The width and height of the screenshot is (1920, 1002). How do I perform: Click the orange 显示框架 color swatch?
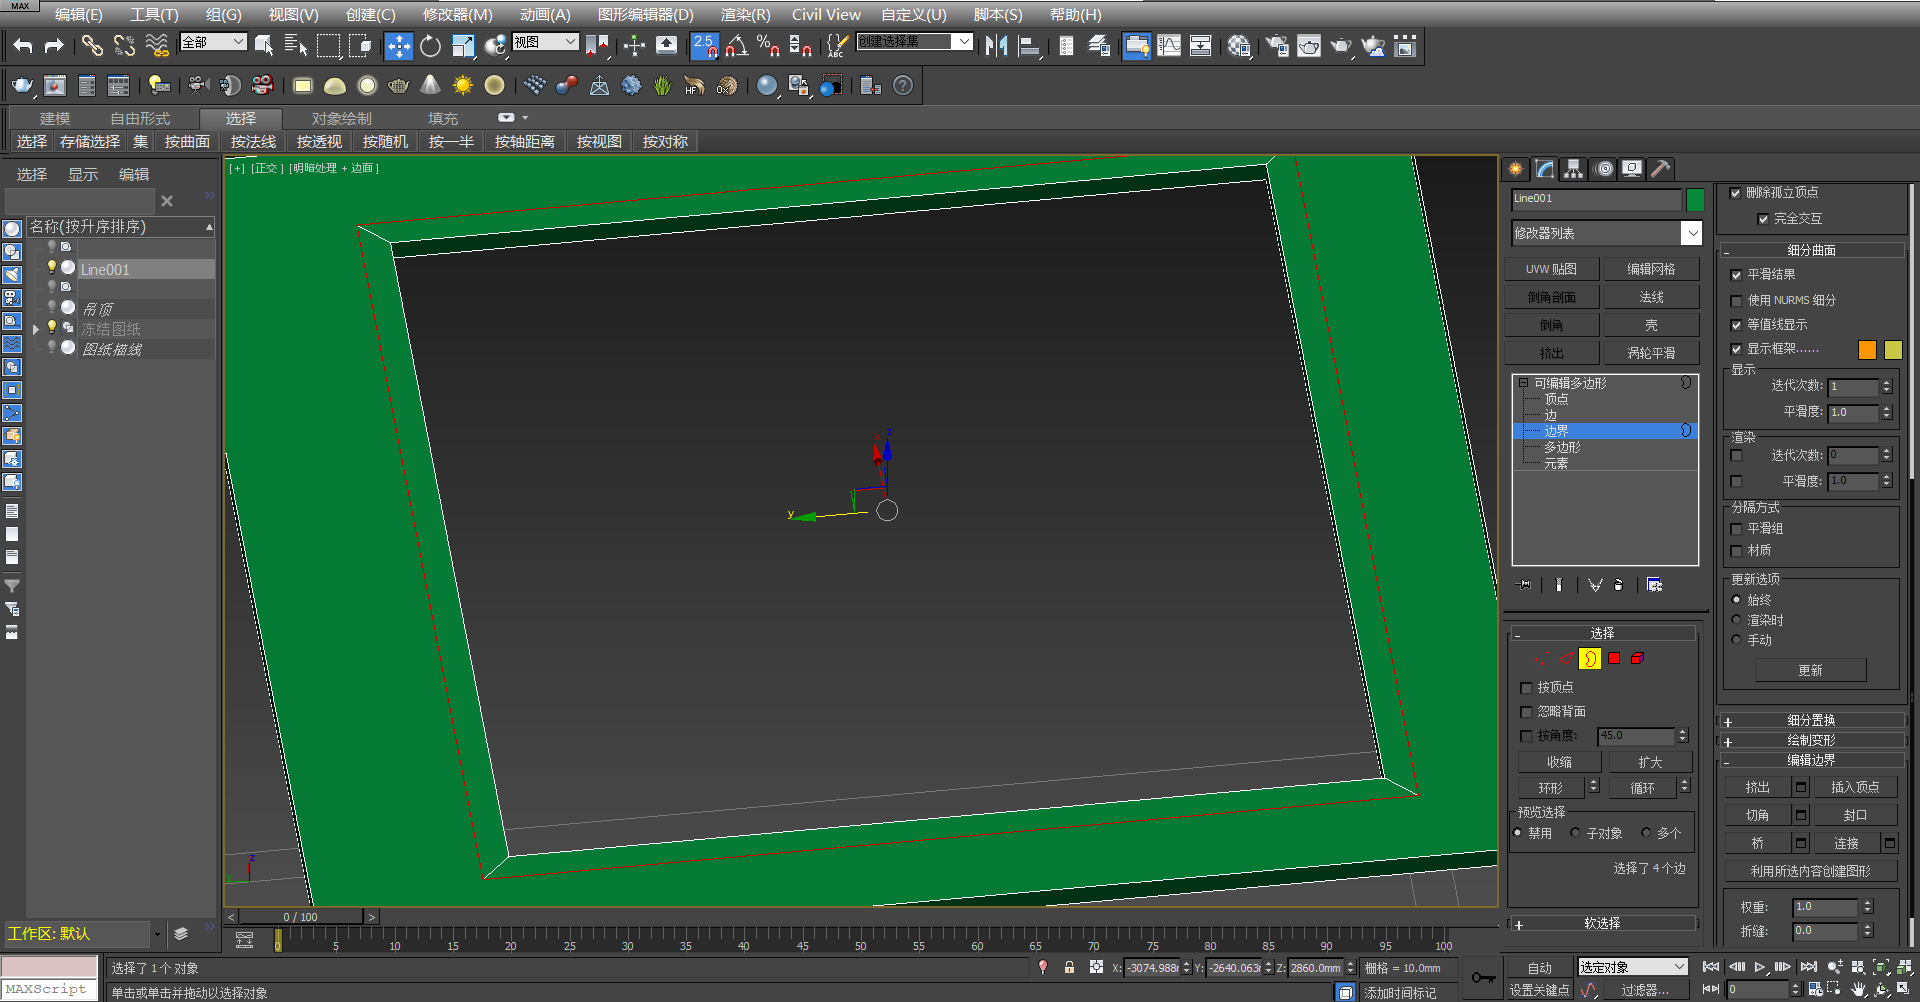point(1866,350)
